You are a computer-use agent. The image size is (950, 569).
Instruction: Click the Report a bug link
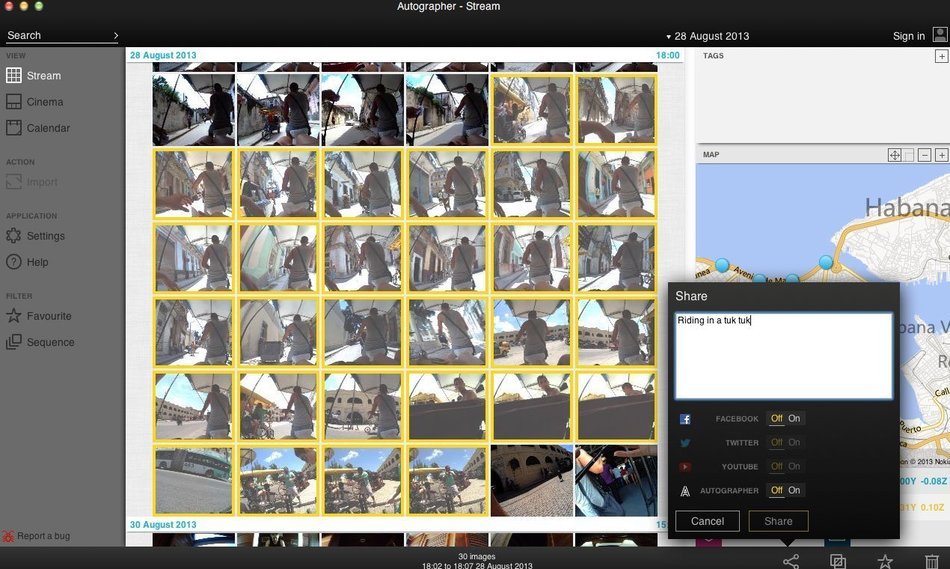pyautogui.click(x=36, y=536)
